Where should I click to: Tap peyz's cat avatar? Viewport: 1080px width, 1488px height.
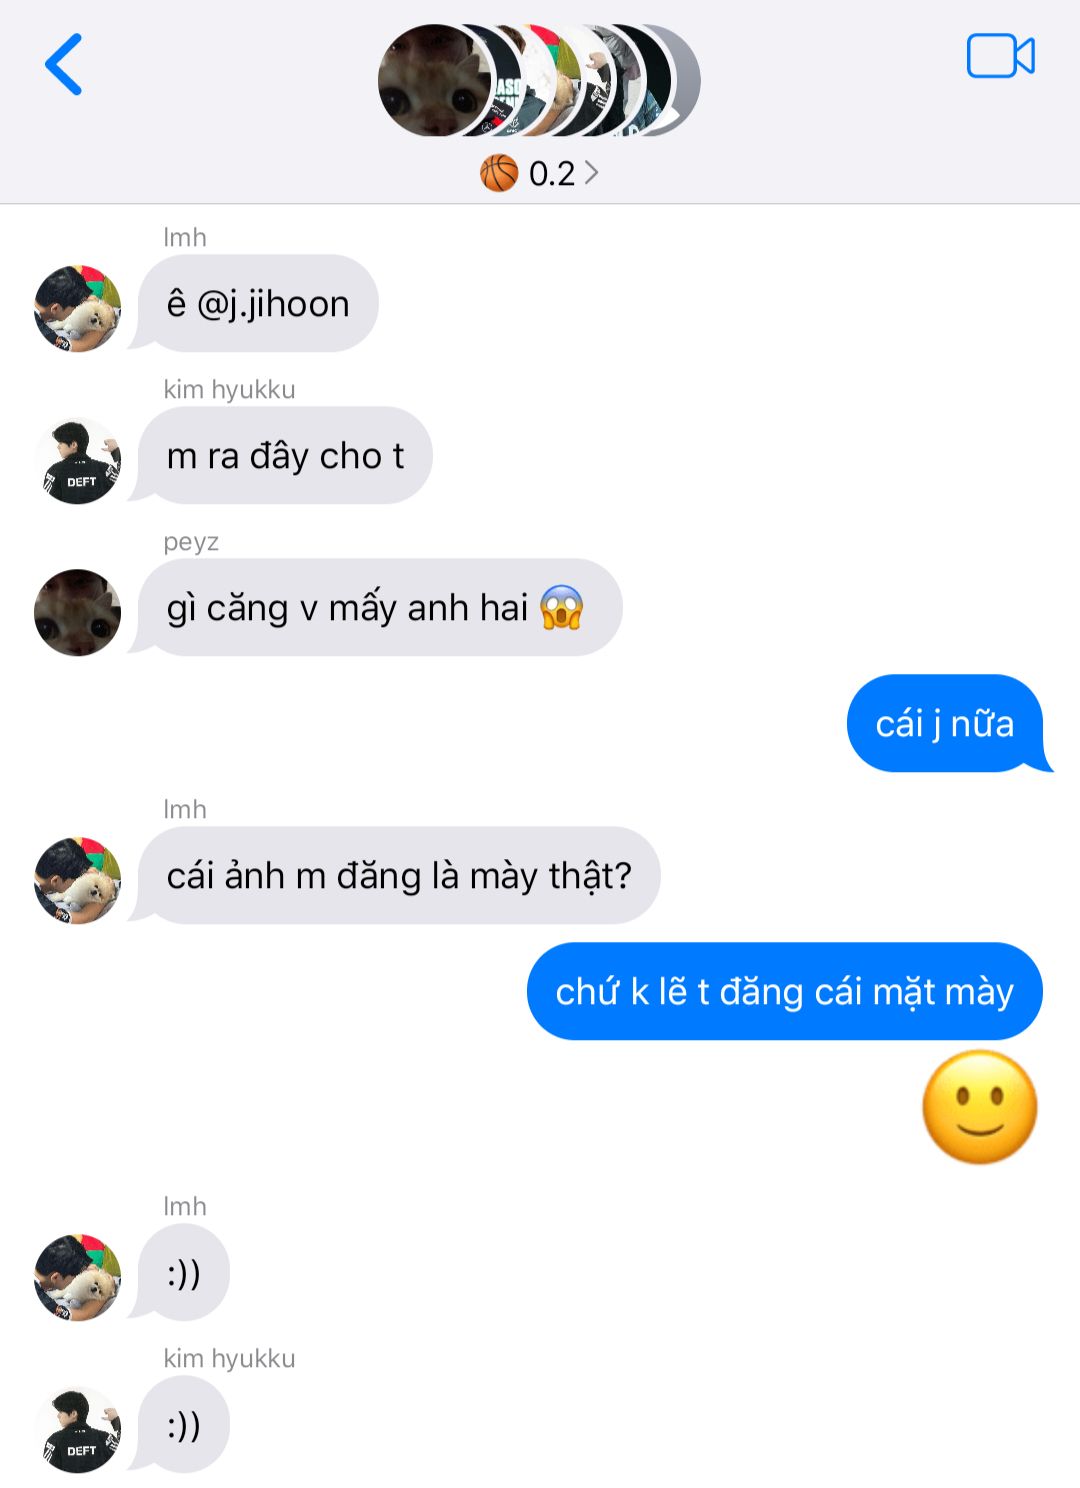[78, 613]
